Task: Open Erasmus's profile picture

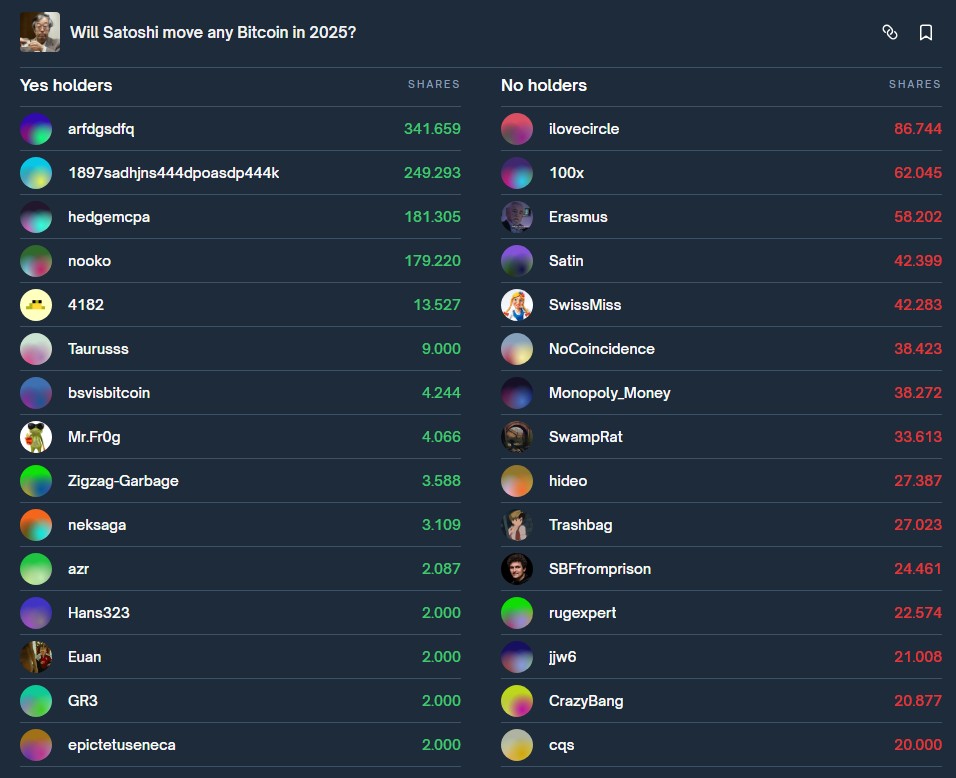Action: pyautogui.click(x=517, y=217)
